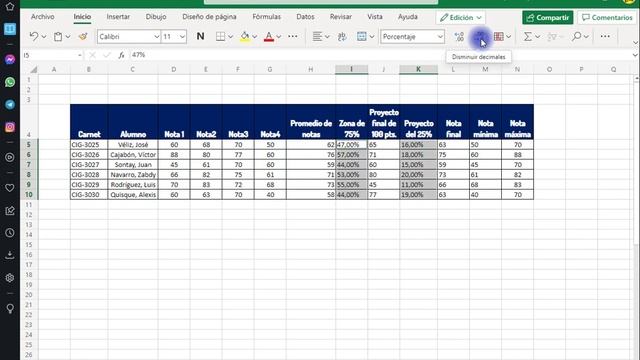Click the Borders icon
This screenshot has width=640, height=360.
tap(220, 36)
